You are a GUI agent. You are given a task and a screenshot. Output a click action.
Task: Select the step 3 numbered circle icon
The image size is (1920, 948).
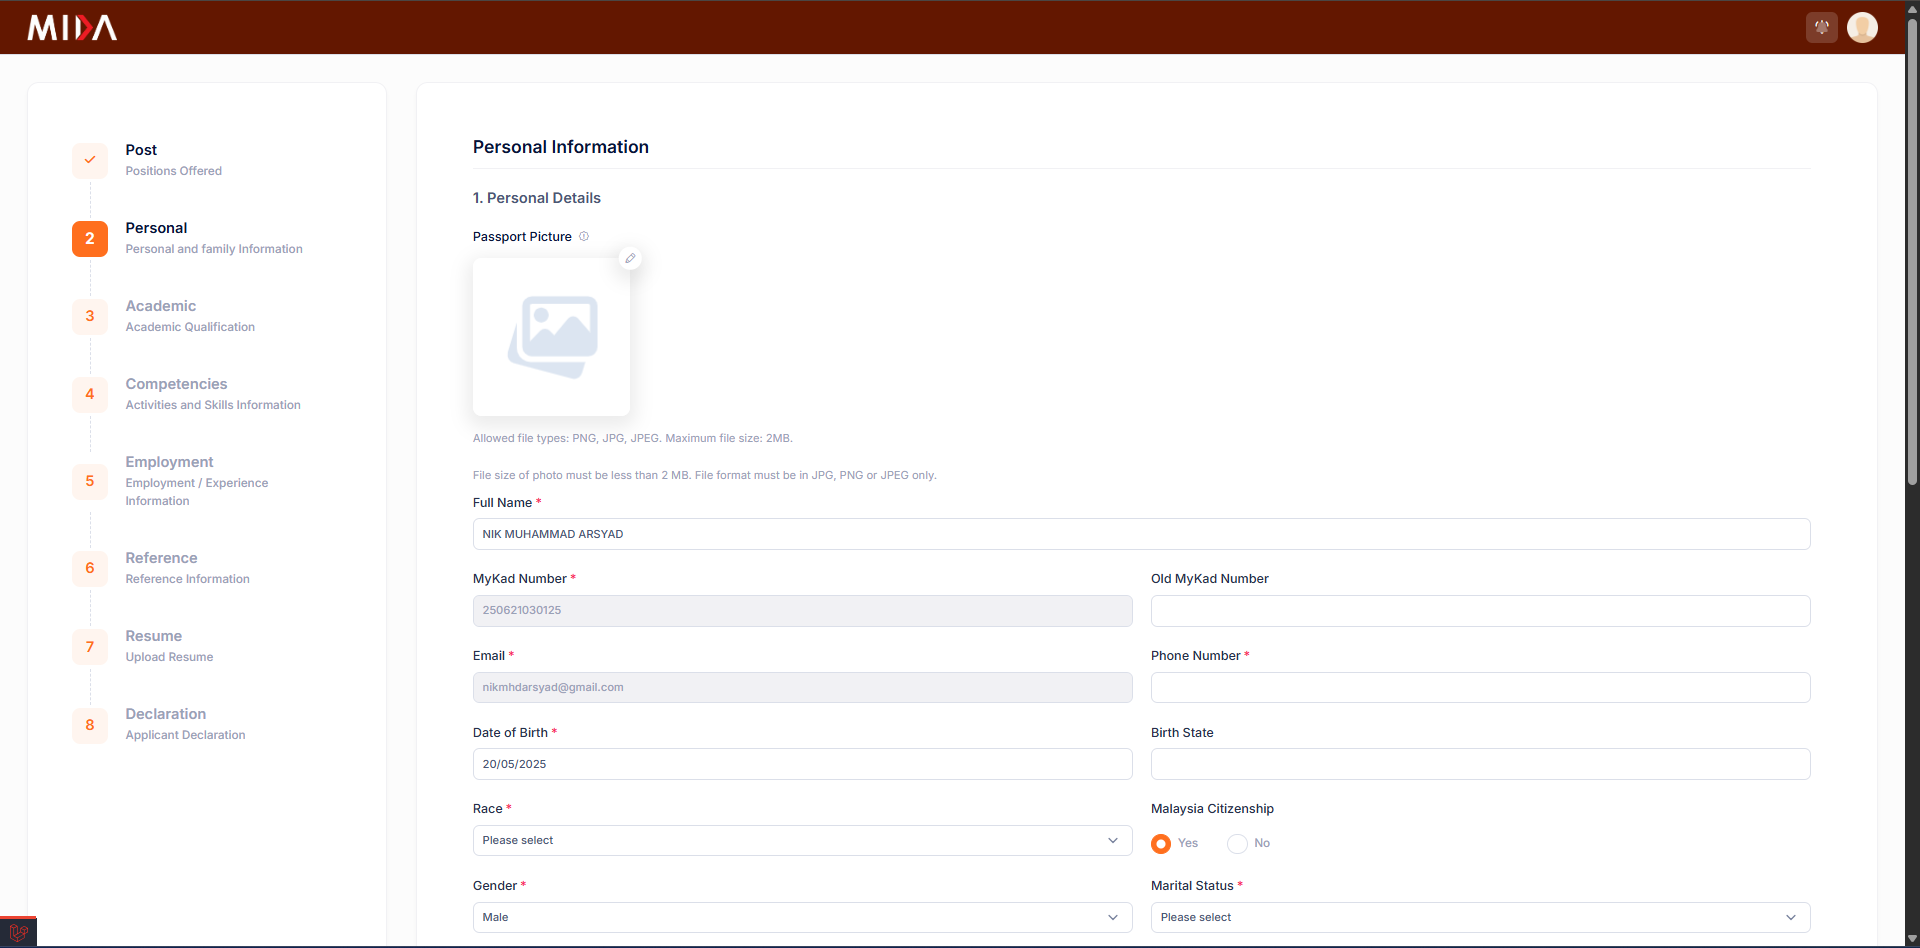[x=90, y=316]
